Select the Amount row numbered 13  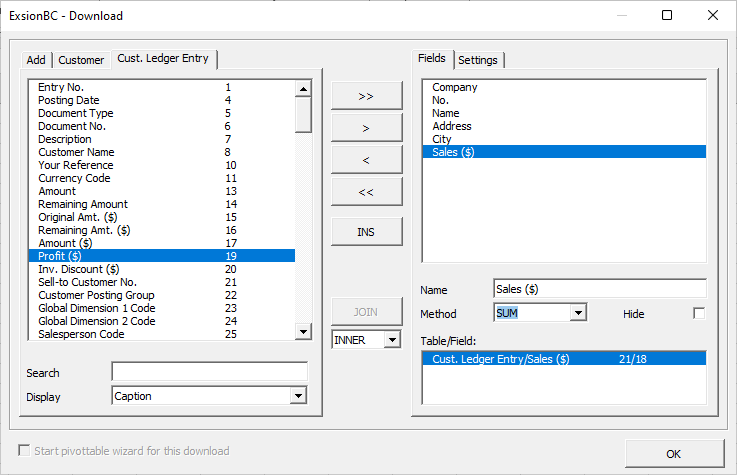[161, 191]
